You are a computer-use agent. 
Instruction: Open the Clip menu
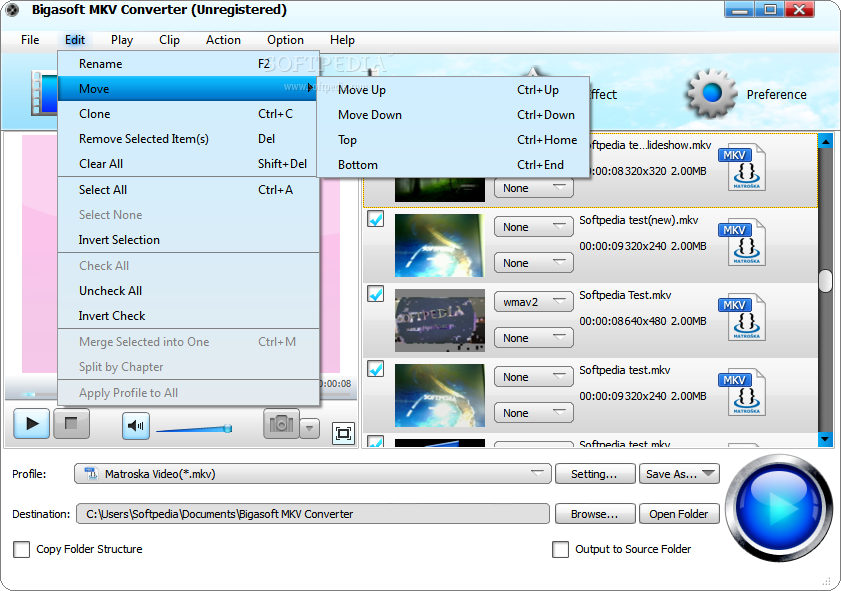click(169, 40)
